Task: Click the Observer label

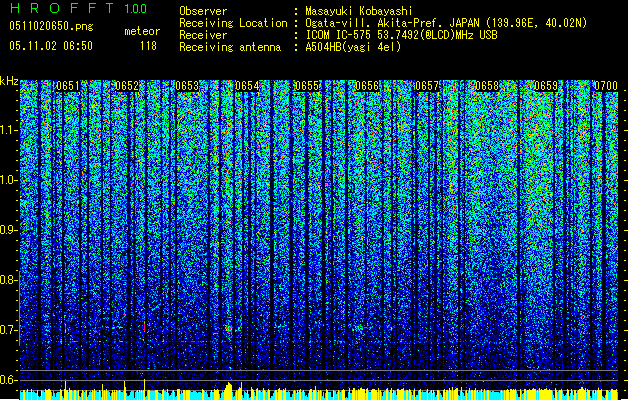Action: click(203, 11)
